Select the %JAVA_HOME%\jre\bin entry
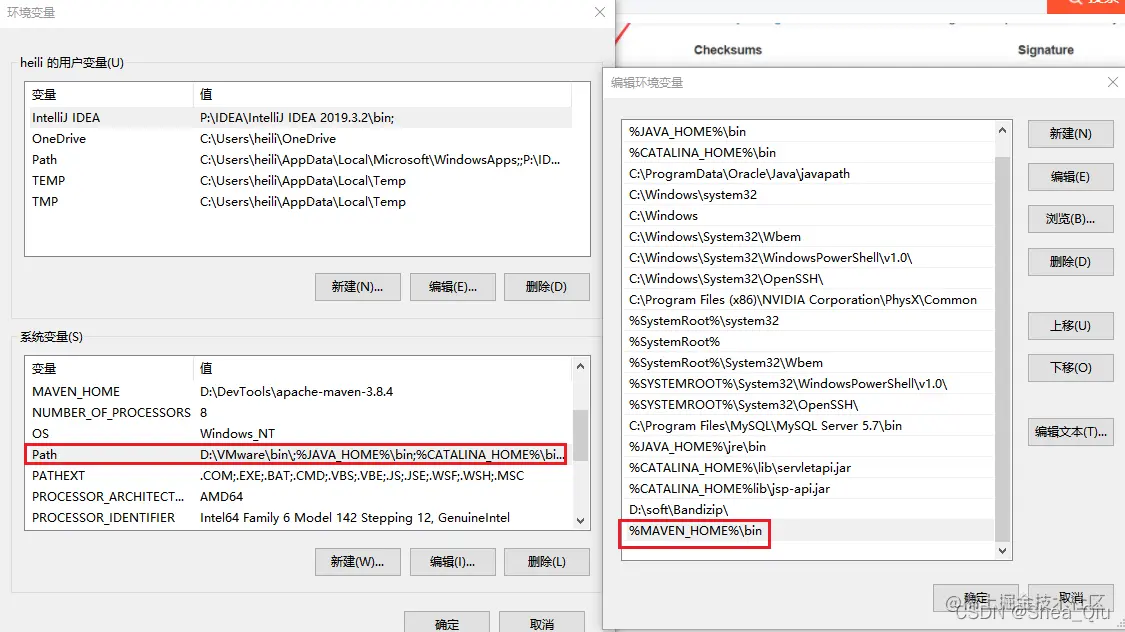The height and width of the screenshot is (632, 1125). click(x=807, y=446)
